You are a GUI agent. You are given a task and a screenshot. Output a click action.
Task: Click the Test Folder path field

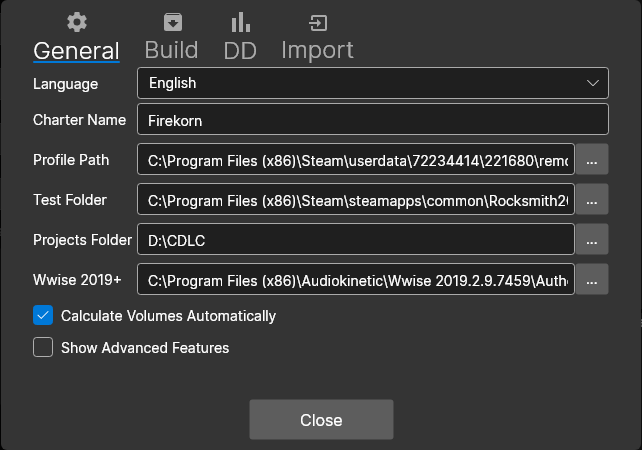(x=356, y=200)
